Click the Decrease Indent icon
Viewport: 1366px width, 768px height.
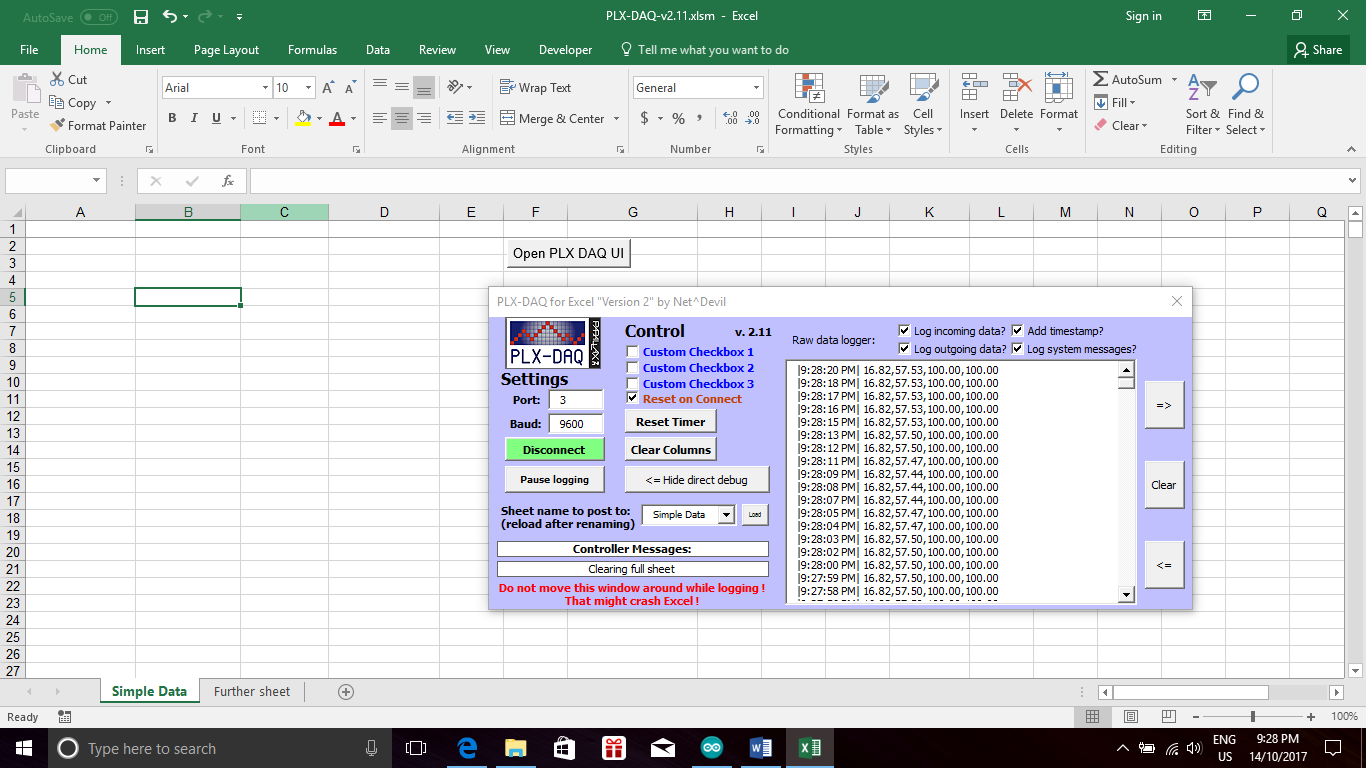454,118
